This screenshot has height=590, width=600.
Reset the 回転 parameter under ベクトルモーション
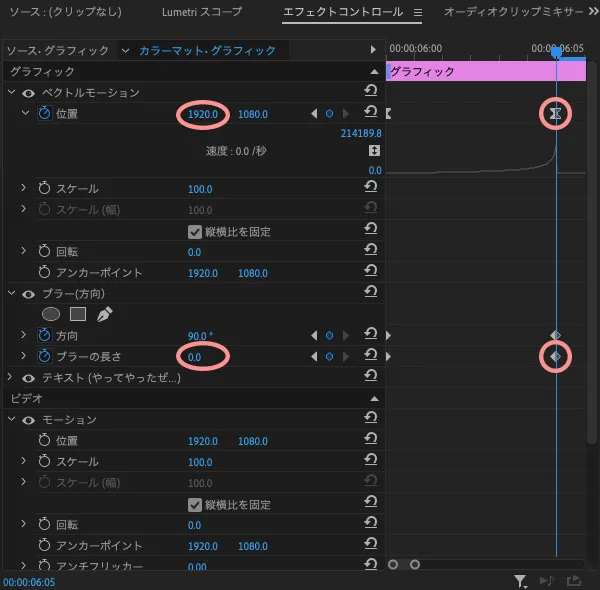pyautogui.click(x=371, y=251)
